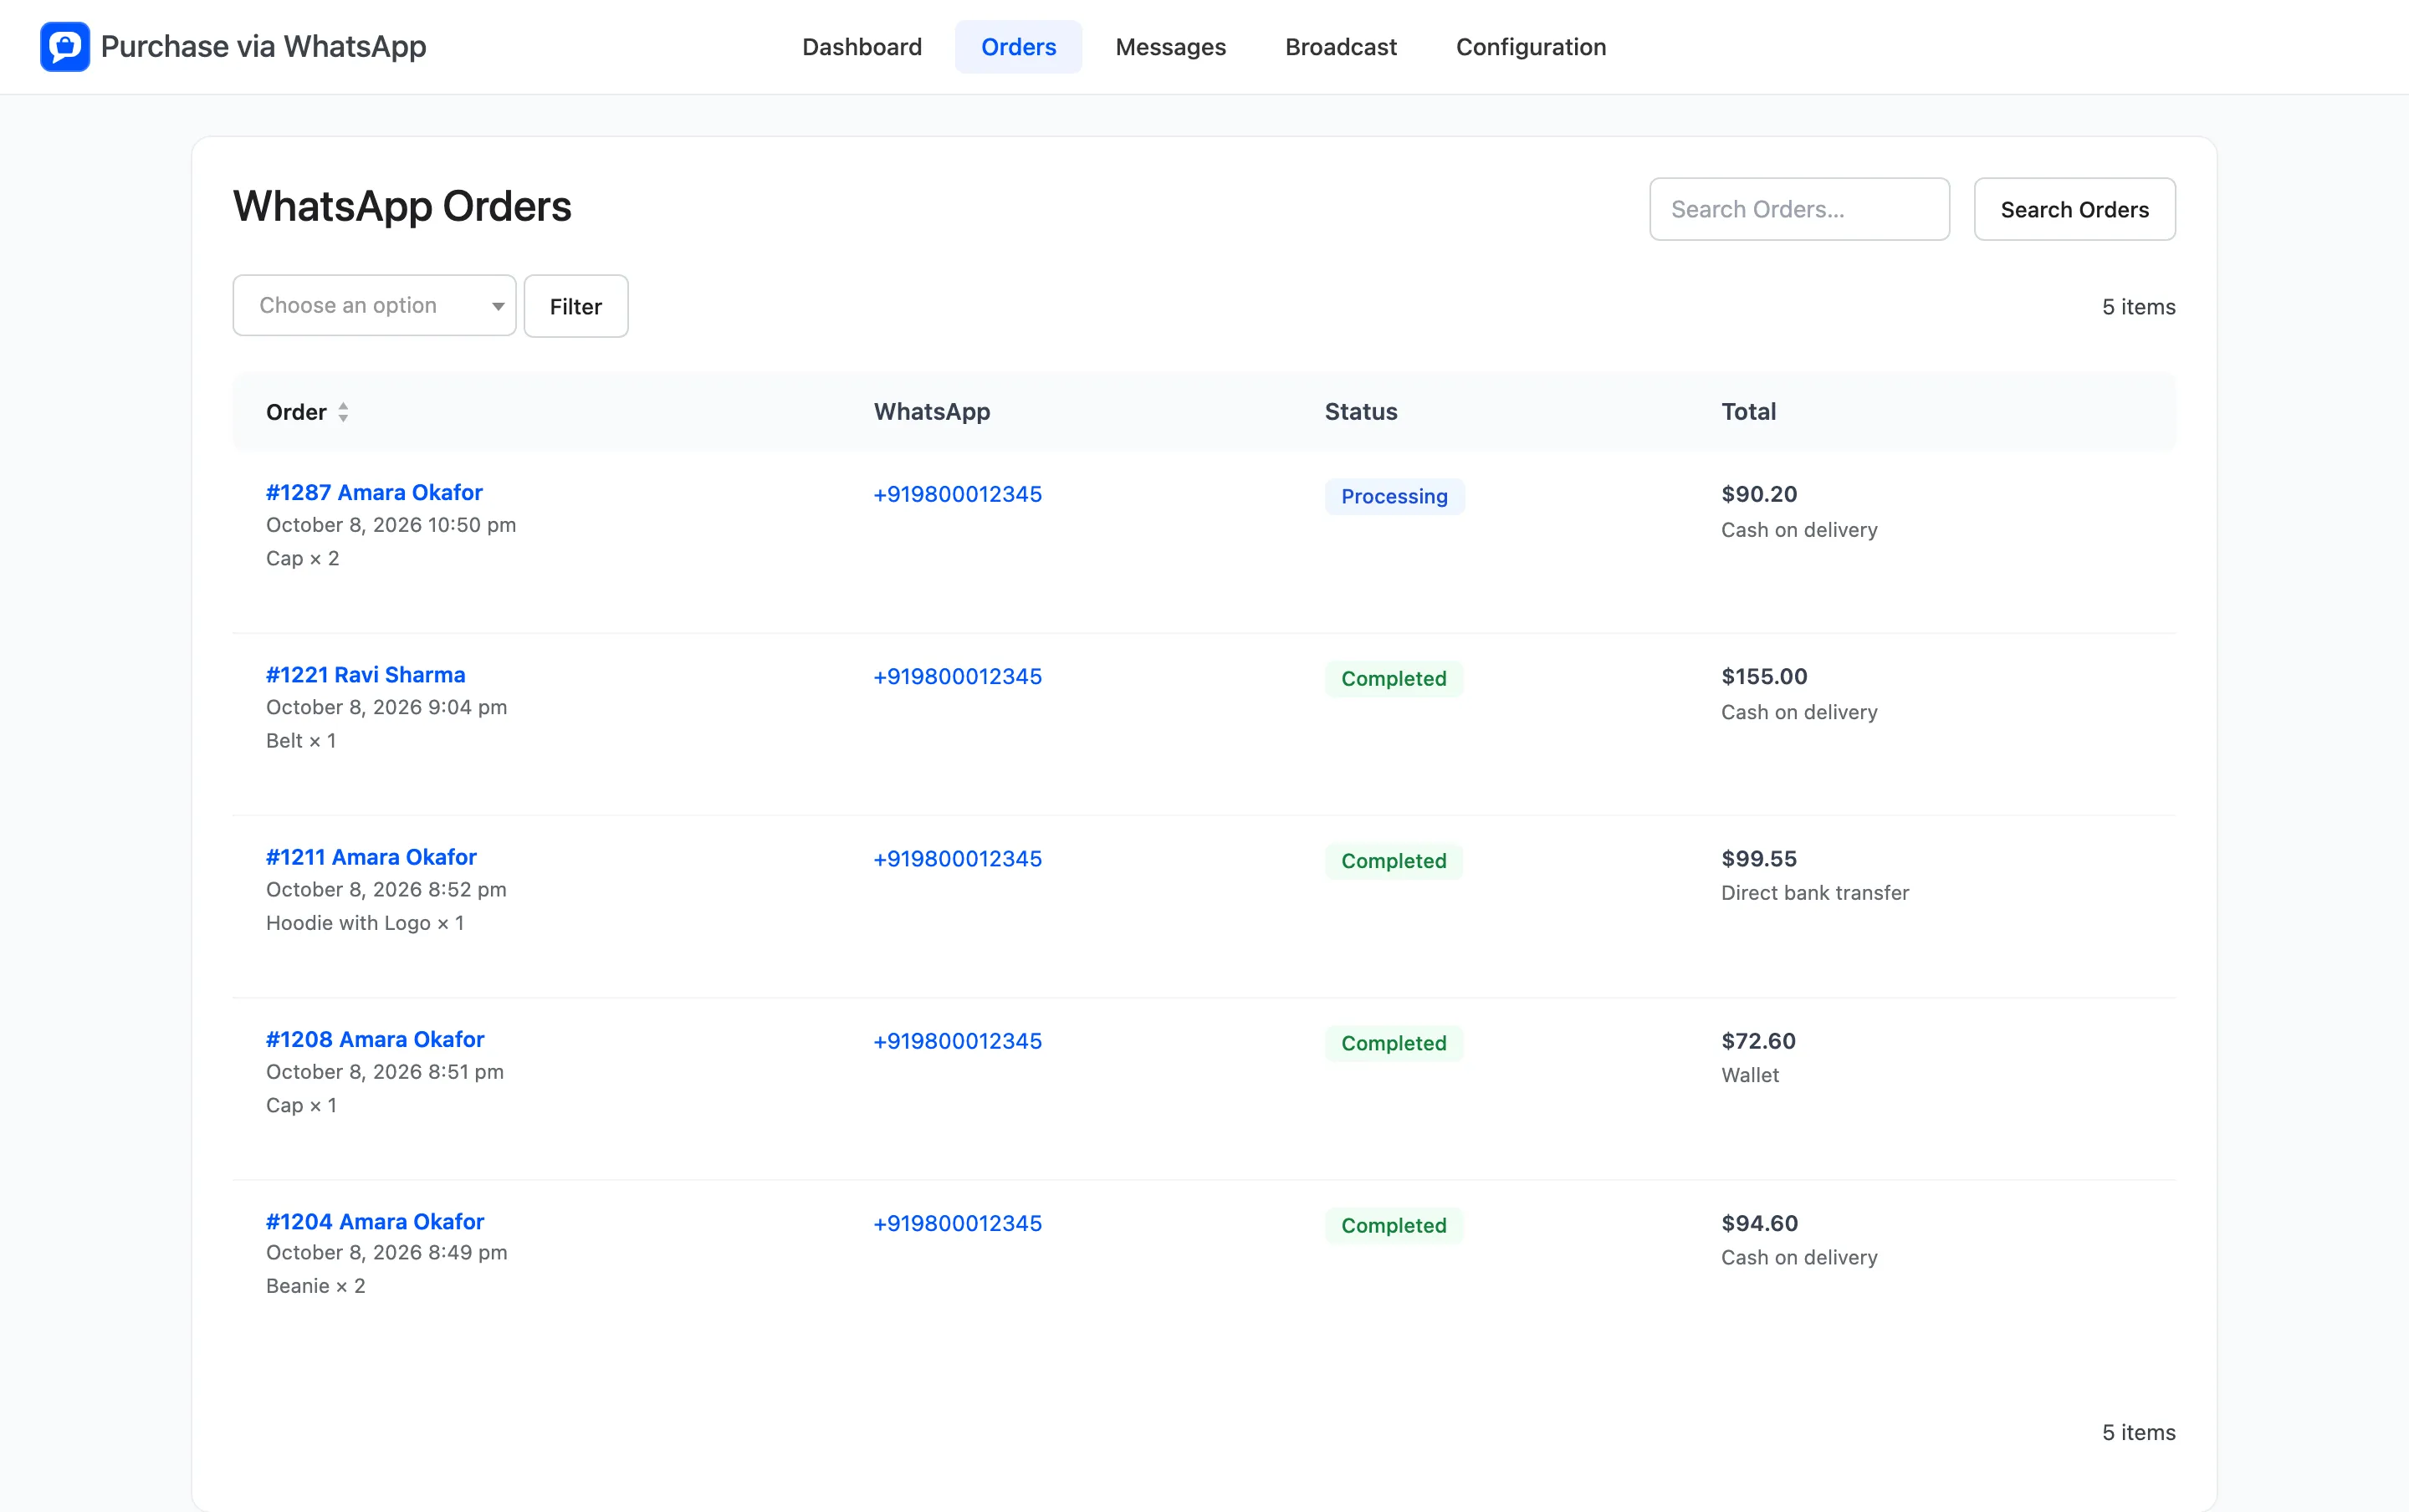Click the Total column header

[x=1748, y=412]
